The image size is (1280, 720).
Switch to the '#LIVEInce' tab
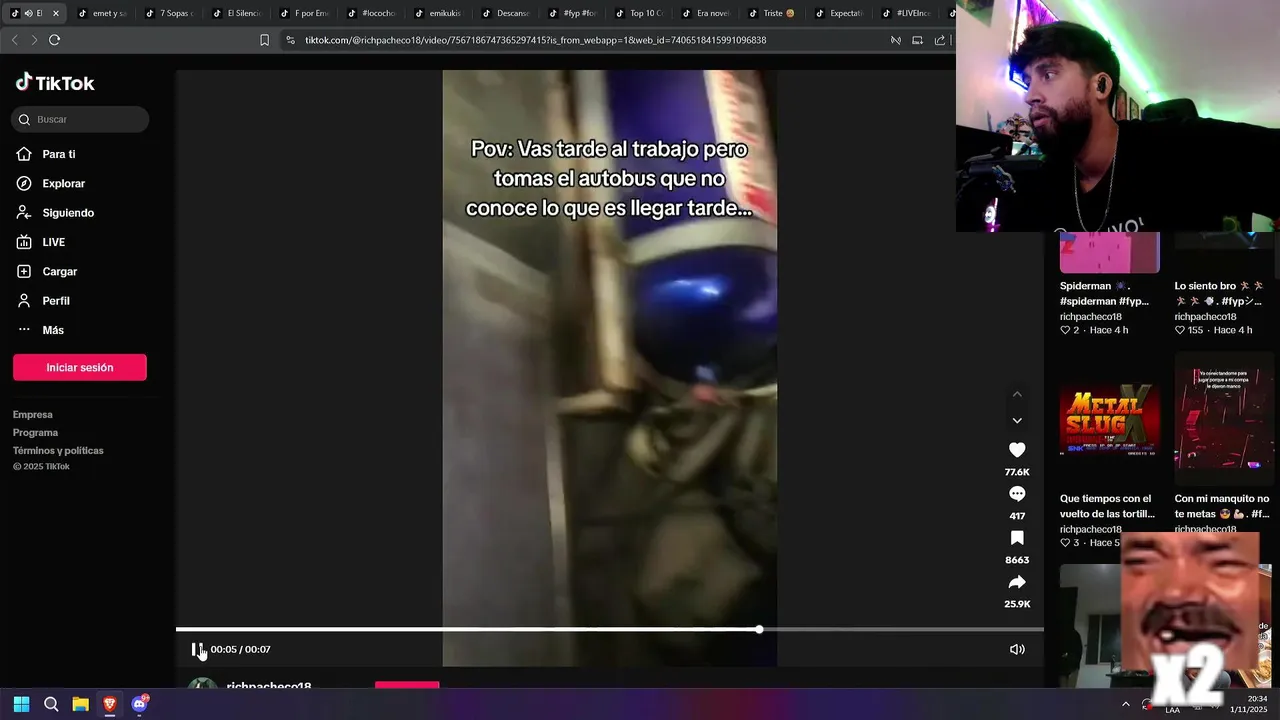[908, 13]
